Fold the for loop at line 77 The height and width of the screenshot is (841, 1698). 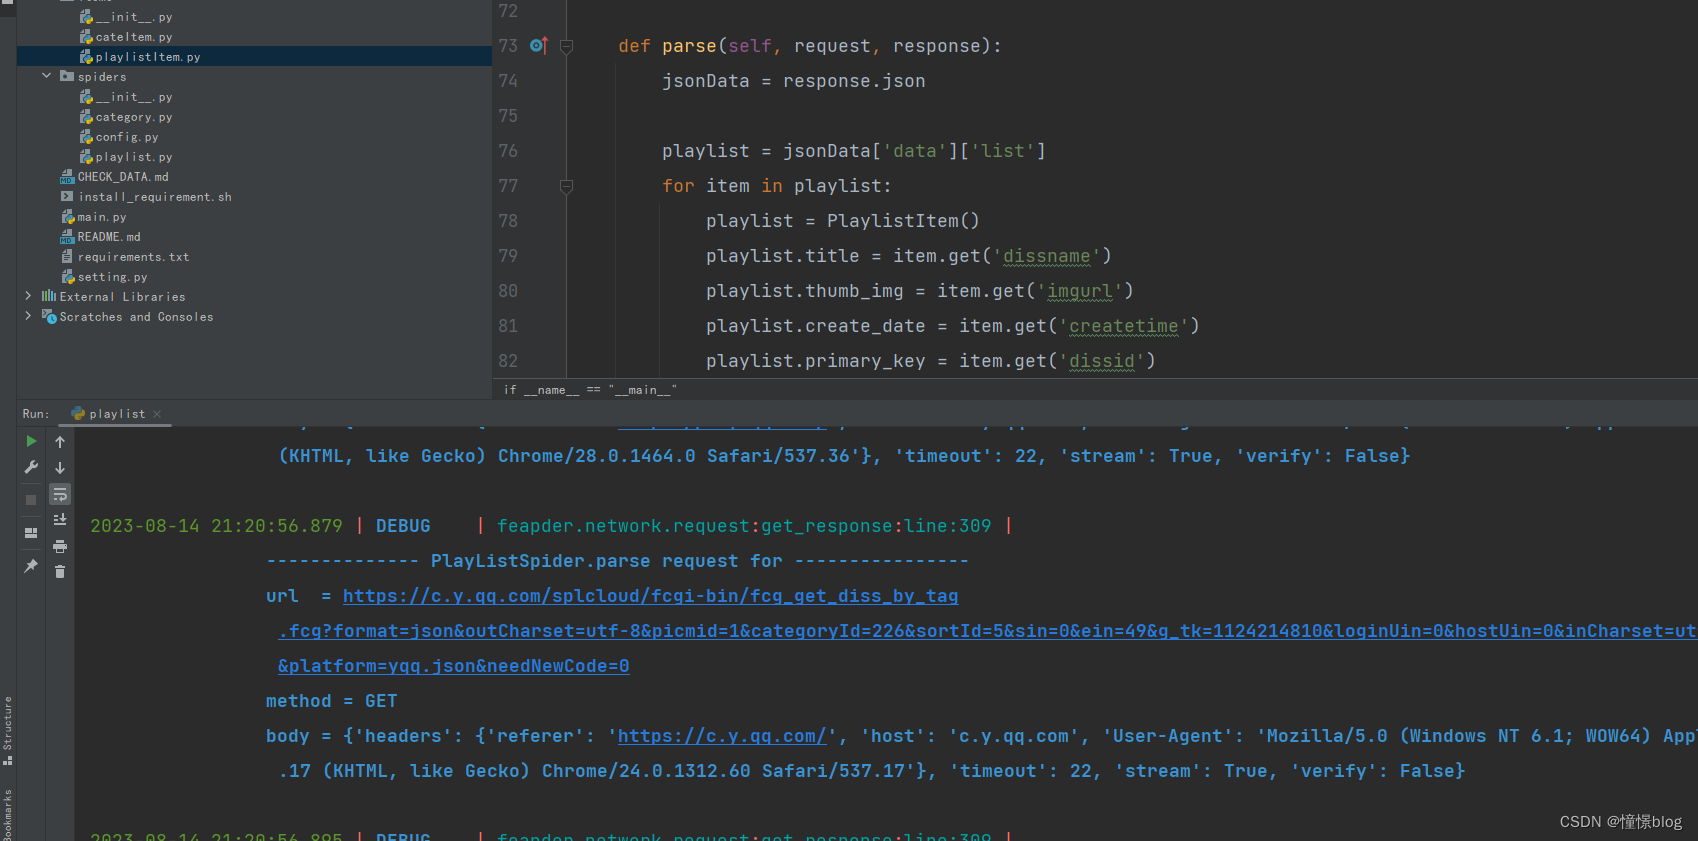[566, 186]
